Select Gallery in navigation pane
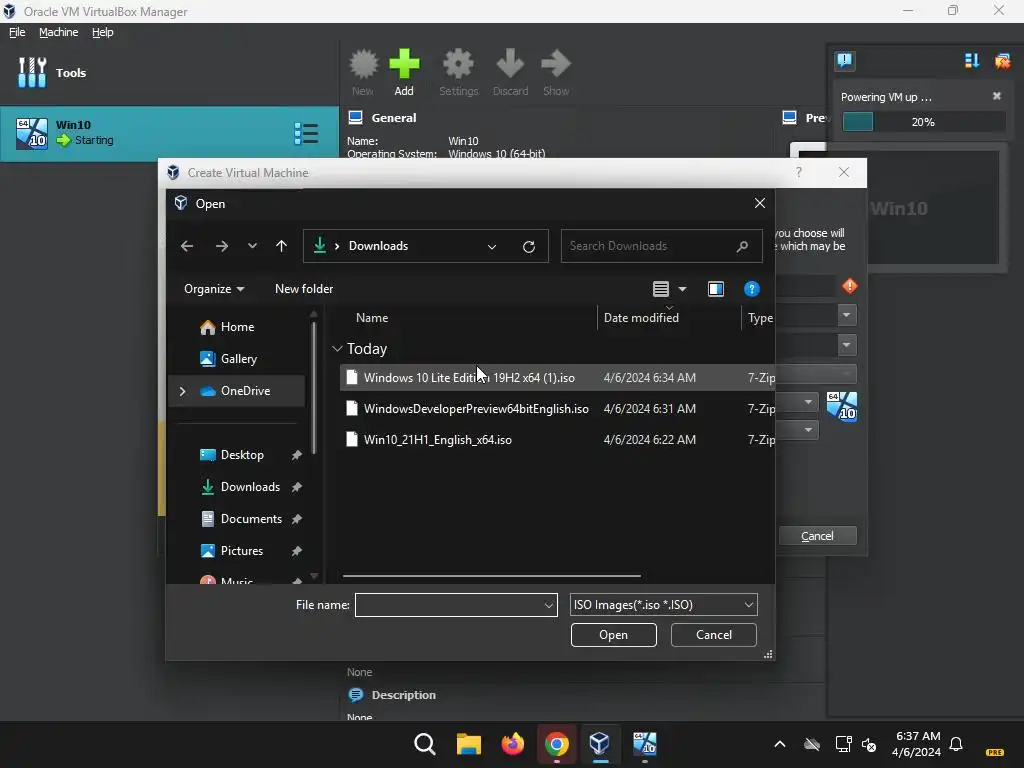Image resolution: width=1024 pixels, height=768 pixels. click(x=238, y=359)
